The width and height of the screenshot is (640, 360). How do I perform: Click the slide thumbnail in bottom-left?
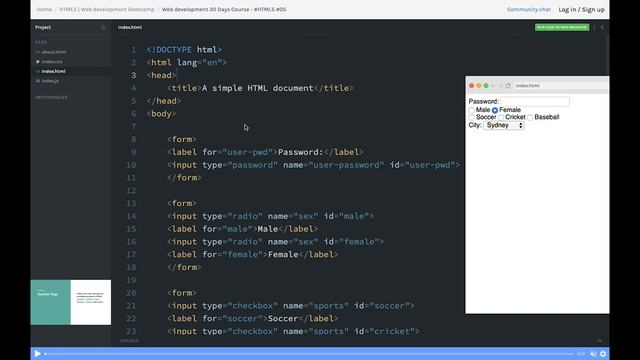[x=71, y=302]
